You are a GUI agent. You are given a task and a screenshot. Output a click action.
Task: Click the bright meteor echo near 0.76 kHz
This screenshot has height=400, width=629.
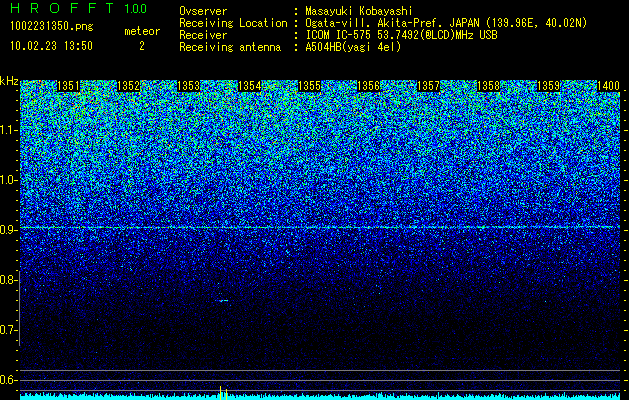(224, 300)
